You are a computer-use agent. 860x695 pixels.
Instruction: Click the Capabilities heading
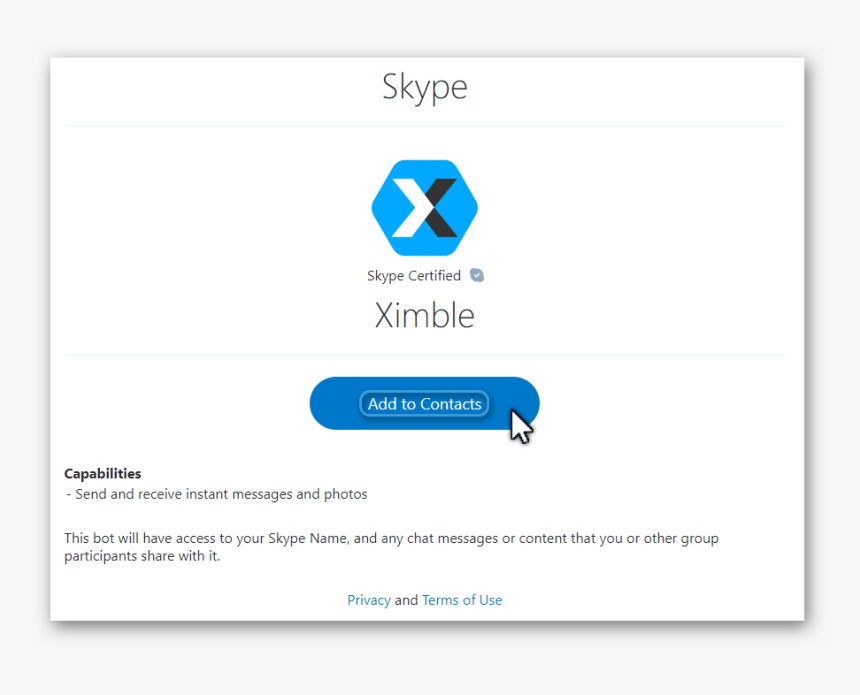click(x=103, y=473)
